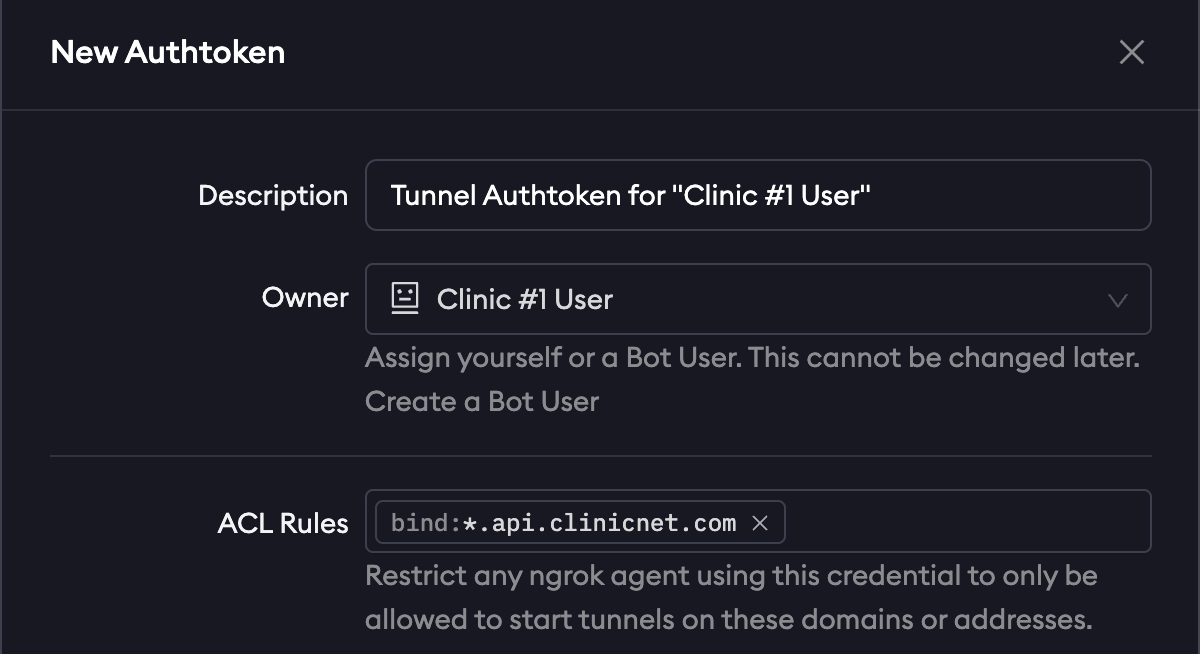Click the "ACL Rules" field label
This screenshot has height=654, width=1200.
pos(283,523)
